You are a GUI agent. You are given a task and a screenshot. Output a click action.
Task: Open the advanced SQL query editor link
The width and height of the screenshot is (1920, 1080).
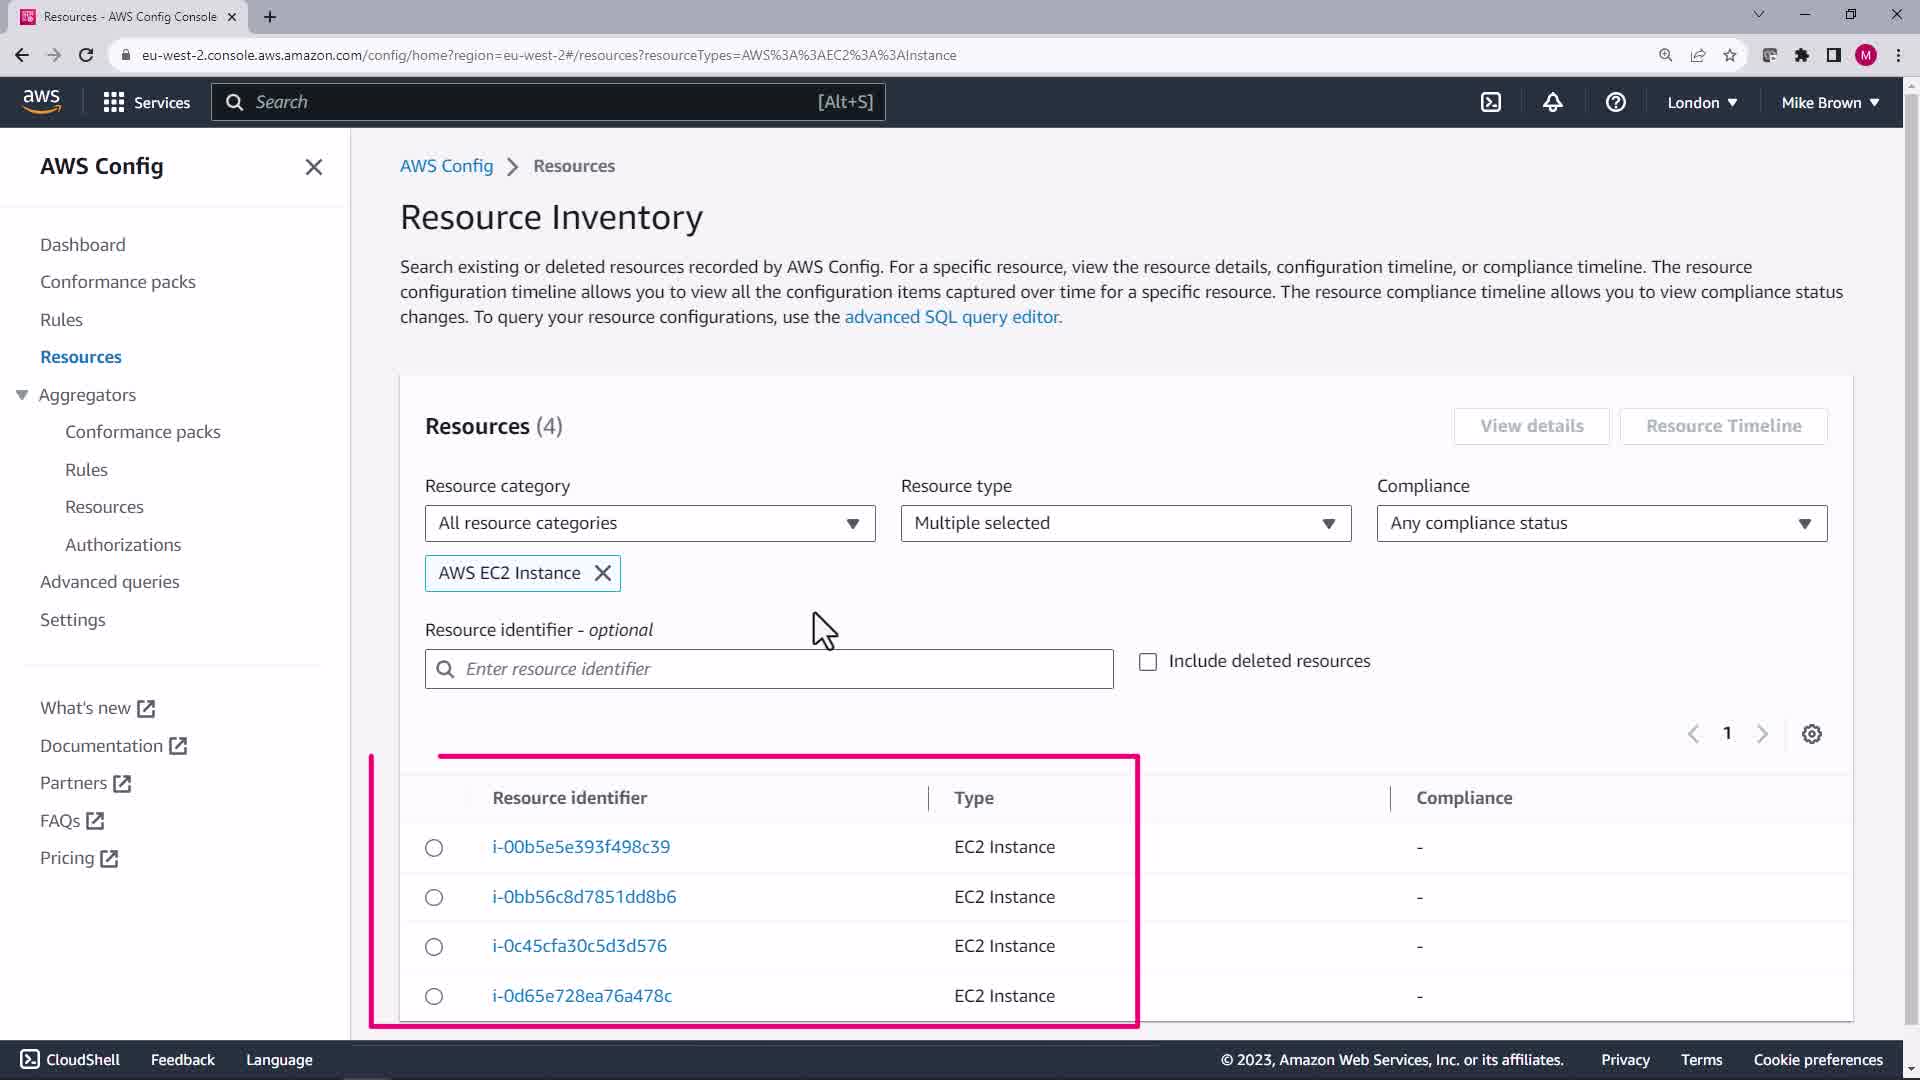[951, 317]
